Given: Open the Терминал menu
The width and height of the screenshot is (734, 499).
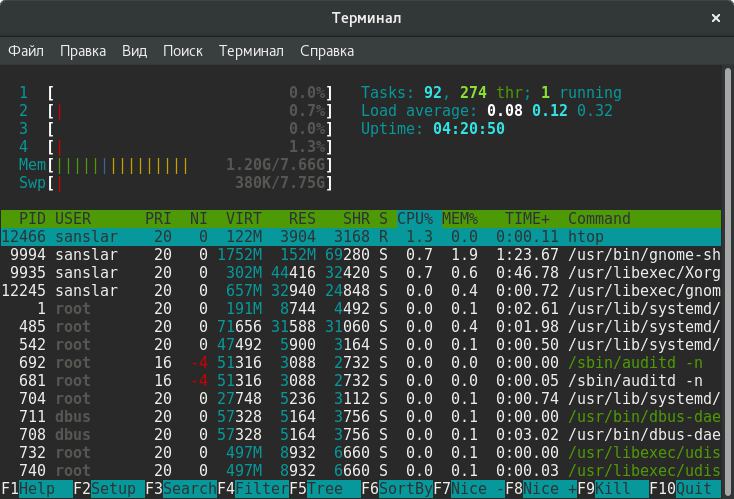Looking at the screenshot, I should [x=251, y=51].
